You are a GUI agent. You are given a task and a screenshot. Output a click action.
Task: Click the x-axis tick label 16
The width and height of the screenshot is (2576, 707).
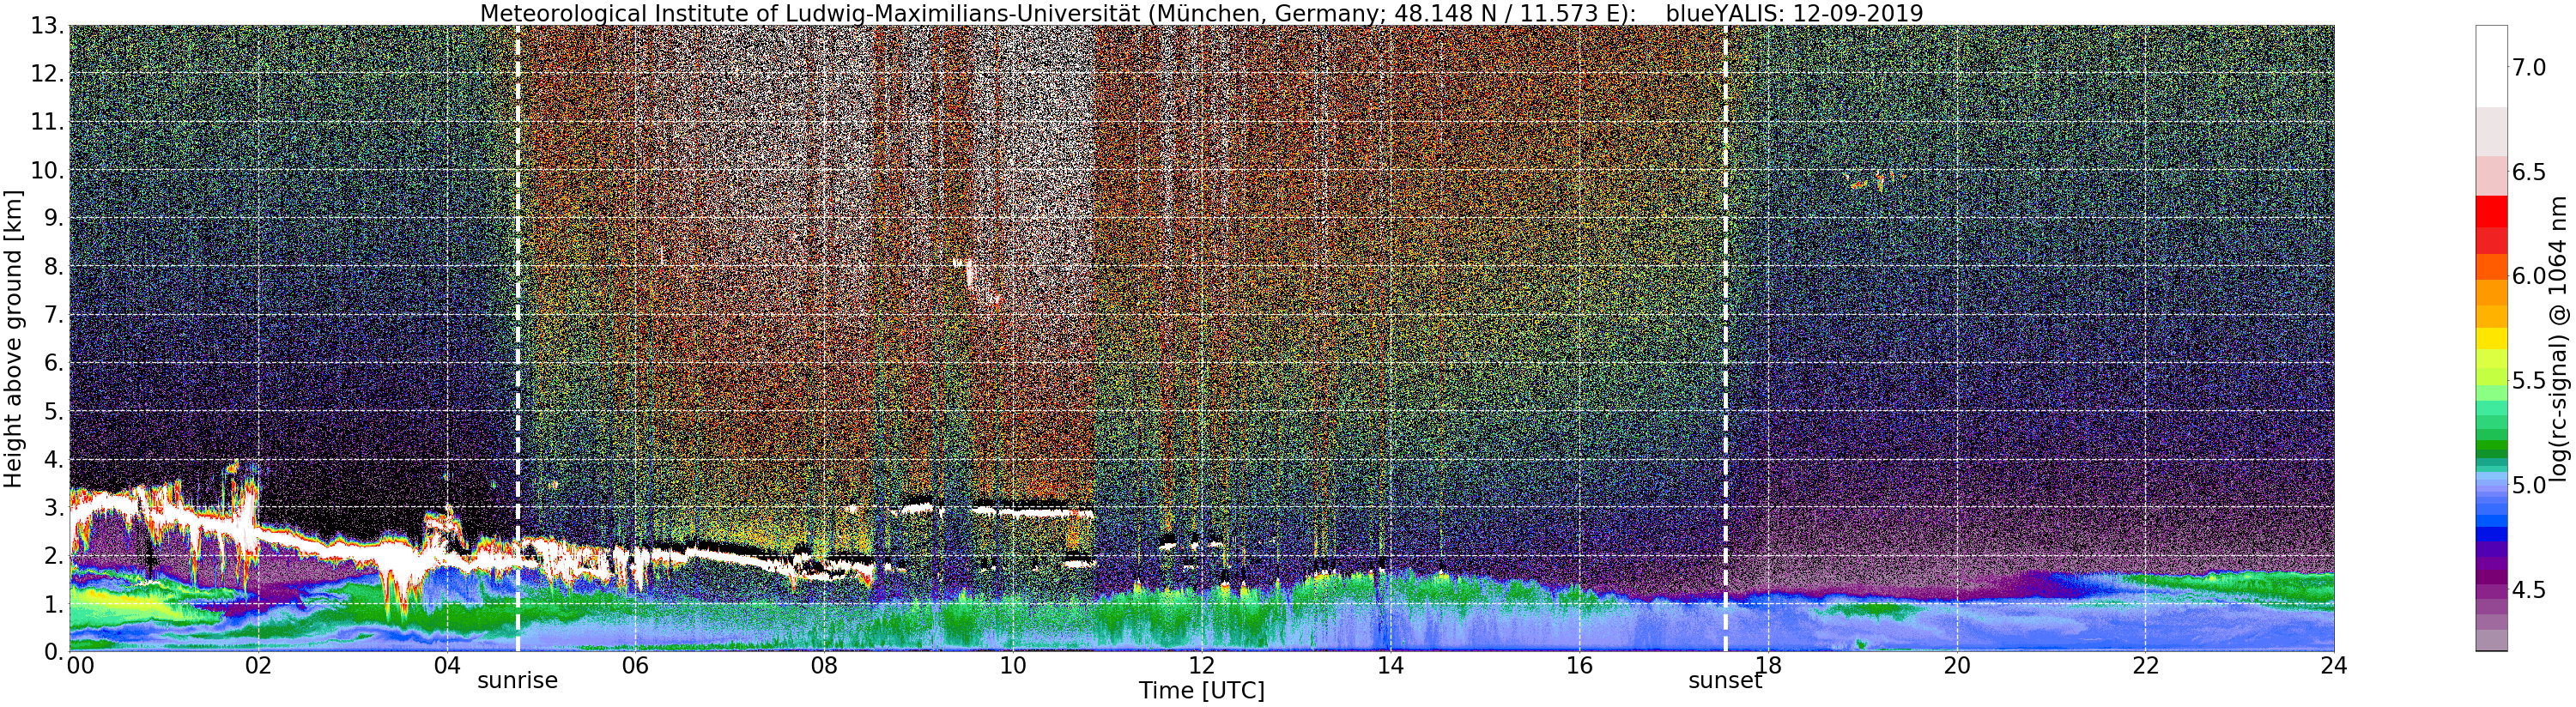[x=1579, y=666]
